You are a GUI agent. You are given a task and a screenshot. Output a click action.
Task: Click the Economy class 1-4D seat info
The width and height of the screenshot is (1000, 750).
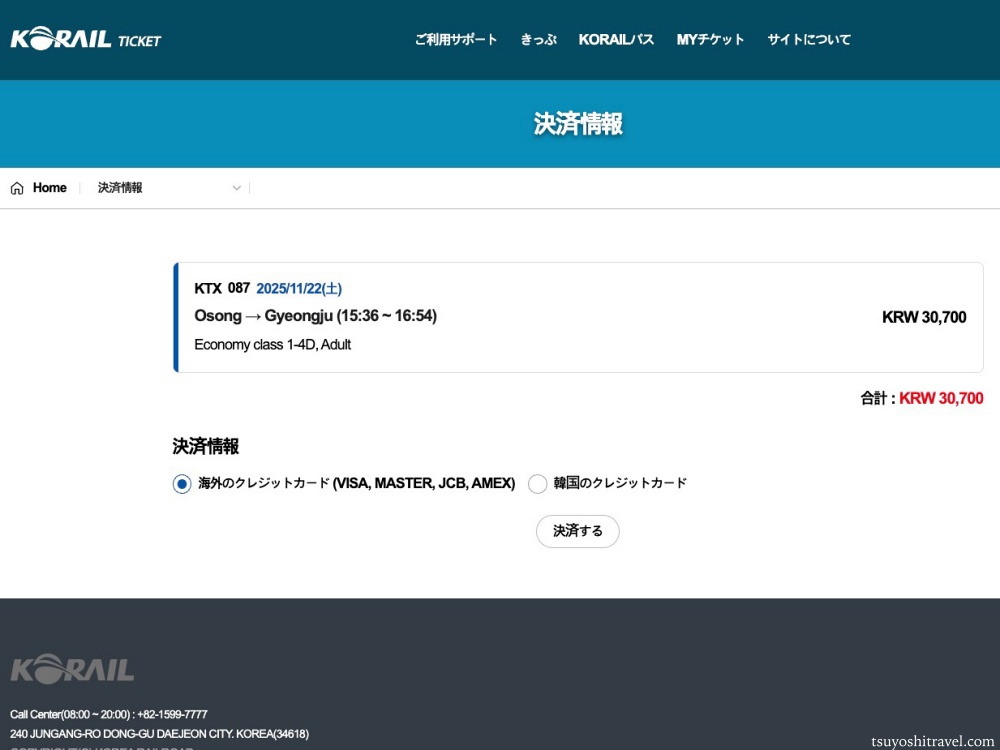pos(272,345)
